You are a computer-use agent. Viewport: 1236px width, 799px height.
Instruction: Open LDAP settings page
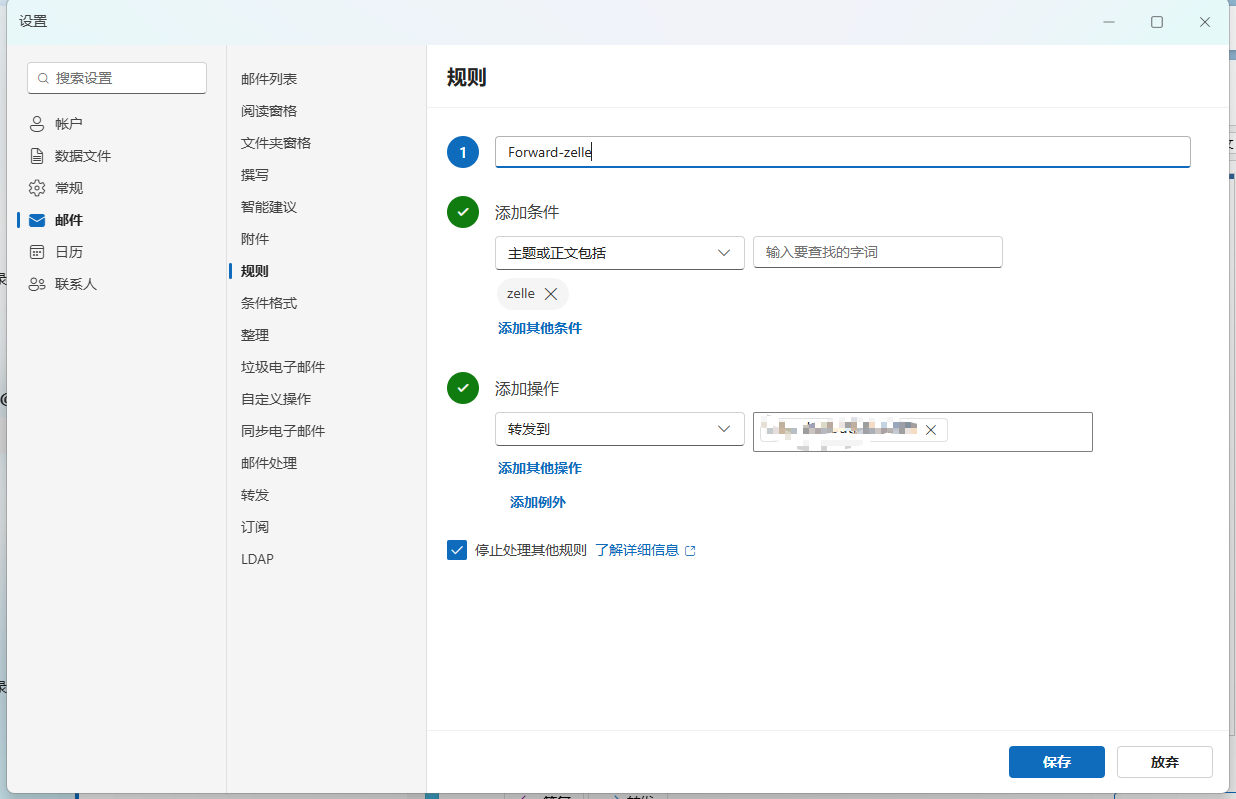click(x=257, y=559)
